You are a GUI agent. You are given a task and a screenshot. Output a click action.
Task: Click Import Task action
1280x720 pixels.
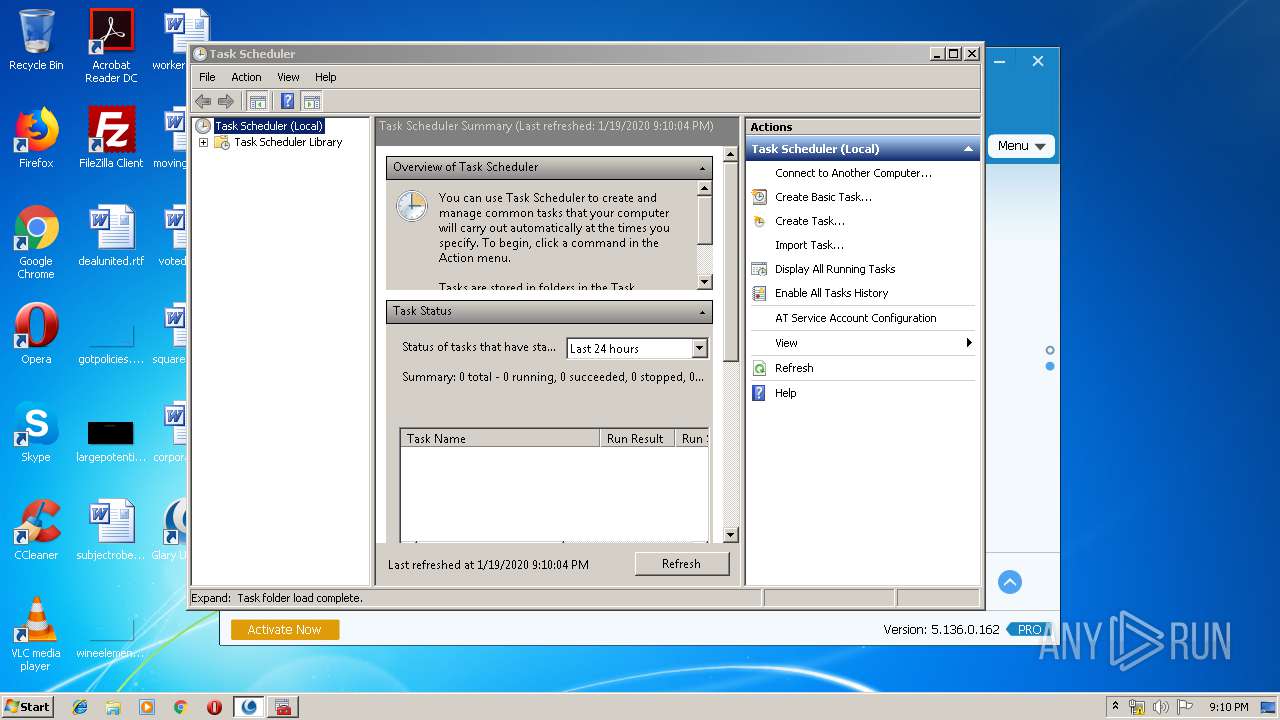click(x=809, y=245)
